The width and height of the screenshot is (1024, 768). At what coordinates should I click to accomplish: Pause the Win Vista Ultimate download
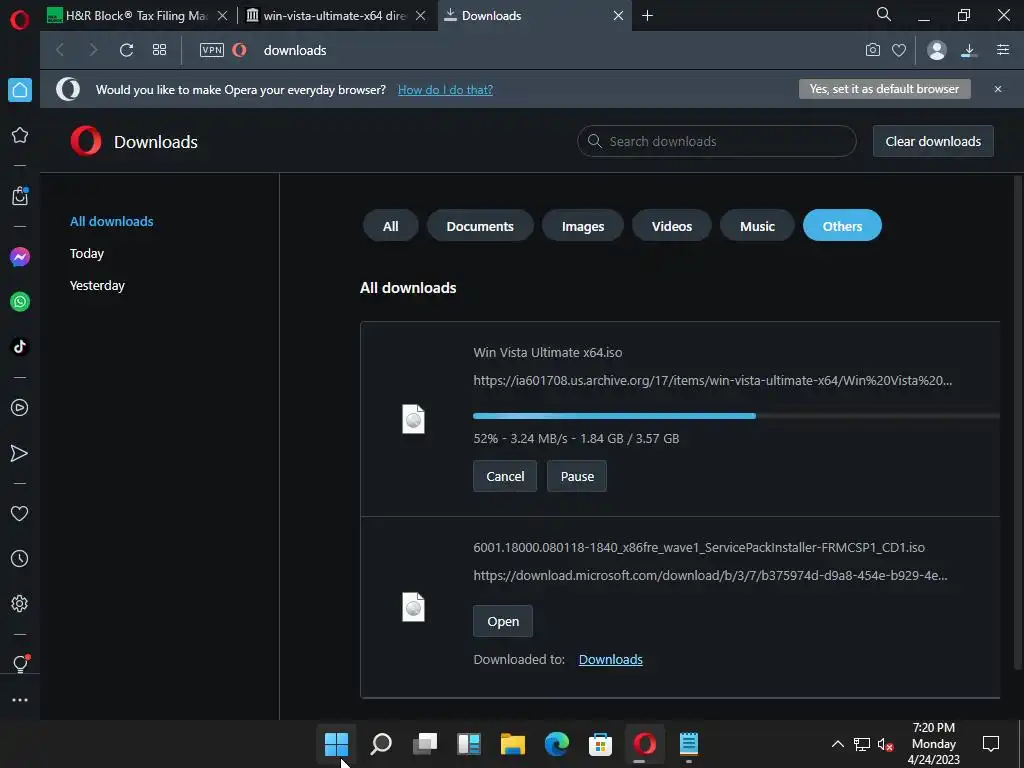[x=577, y=476]
